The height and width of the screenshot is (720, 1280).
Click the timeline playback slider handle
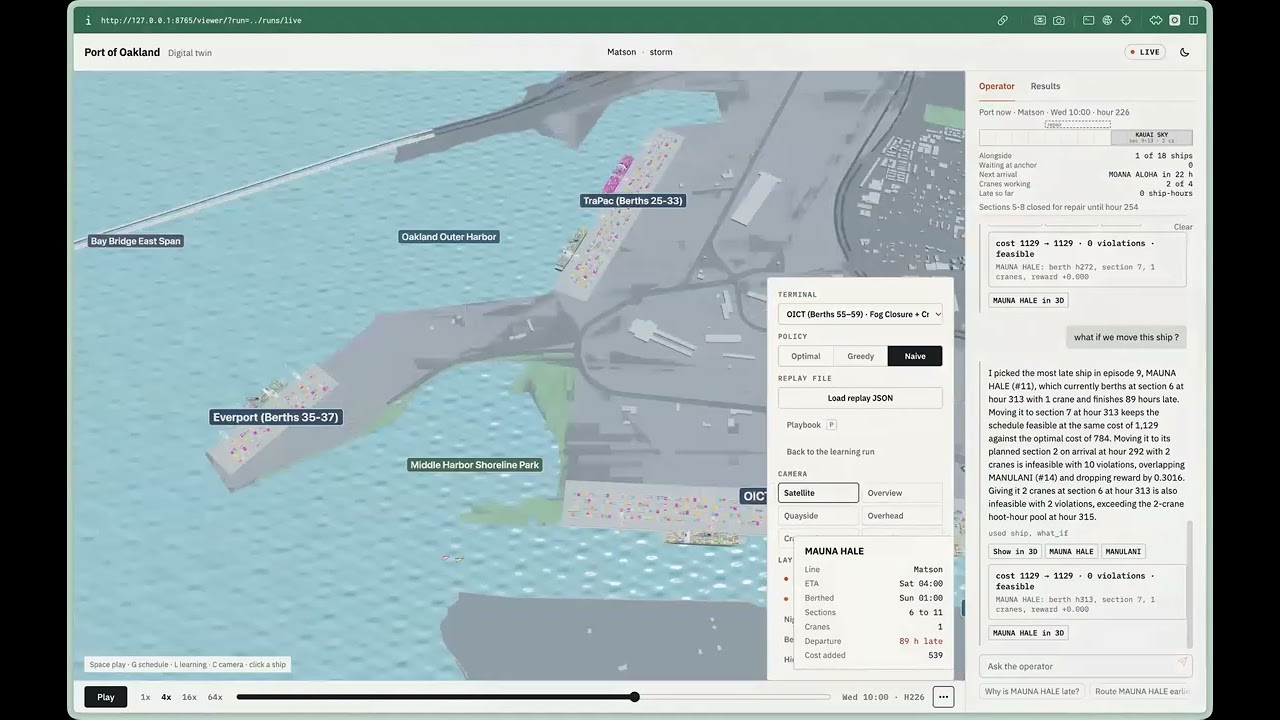click(634, 697)
